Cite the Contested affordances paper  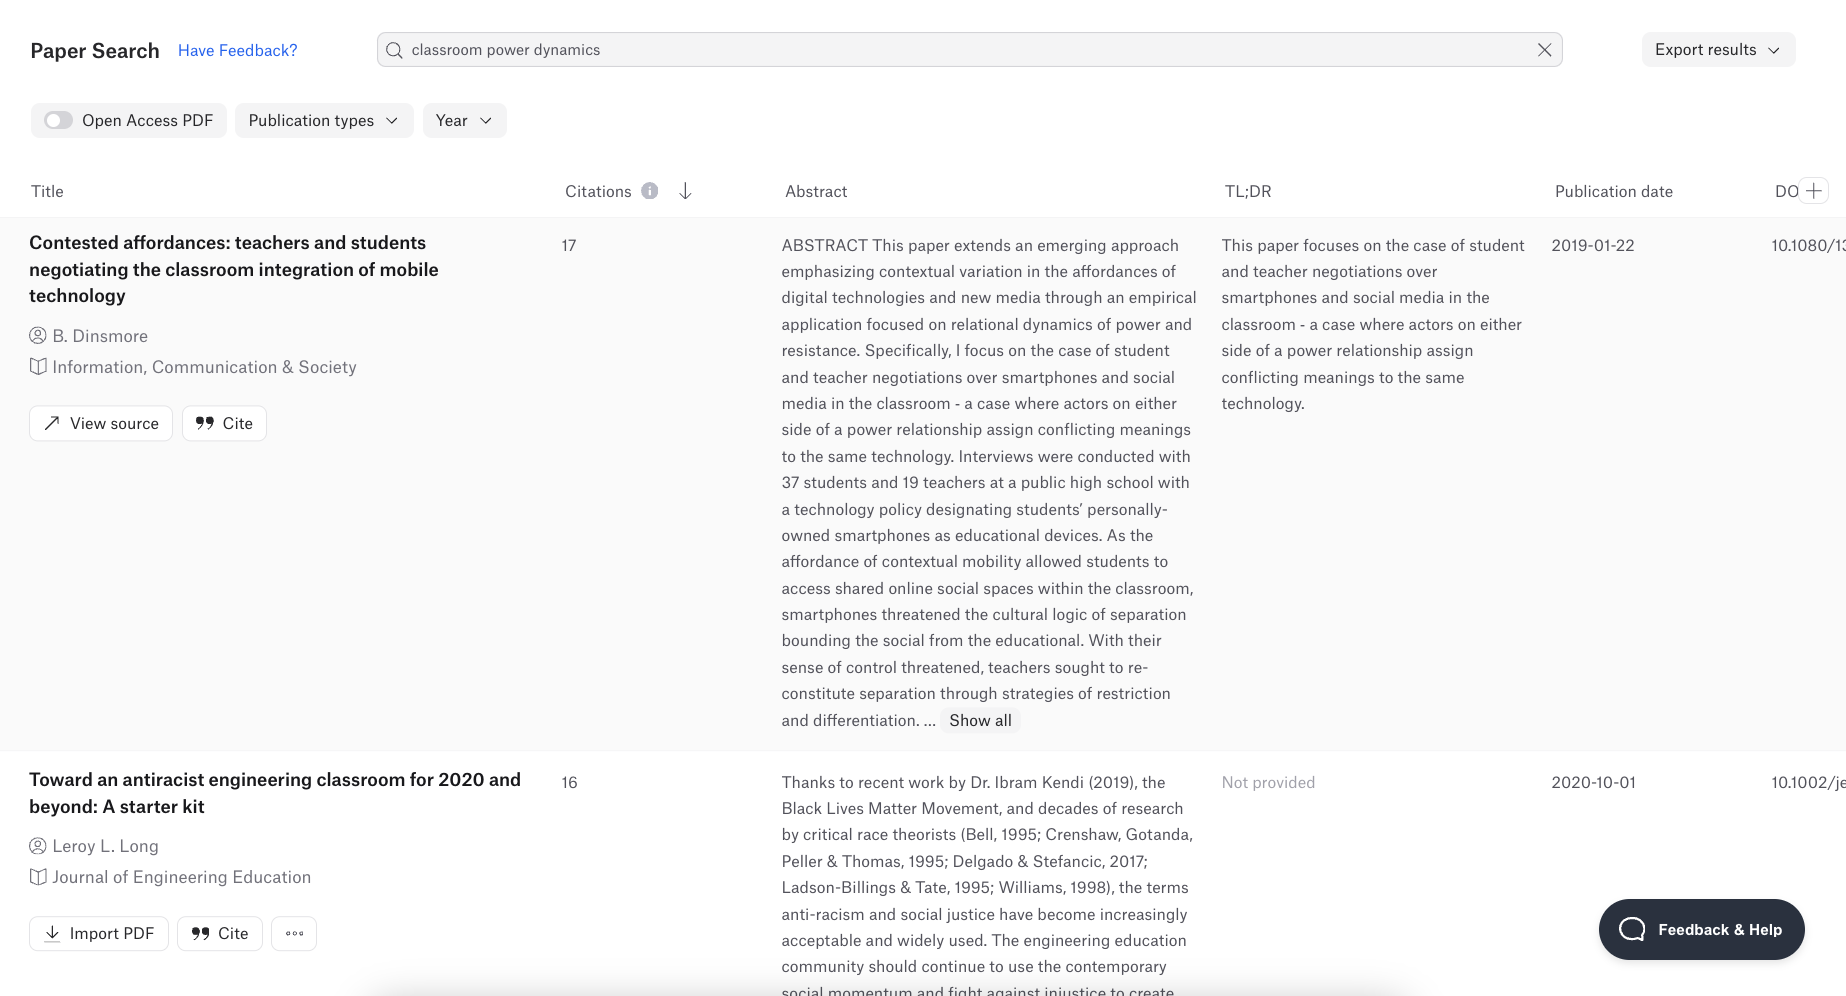[224, 423]
